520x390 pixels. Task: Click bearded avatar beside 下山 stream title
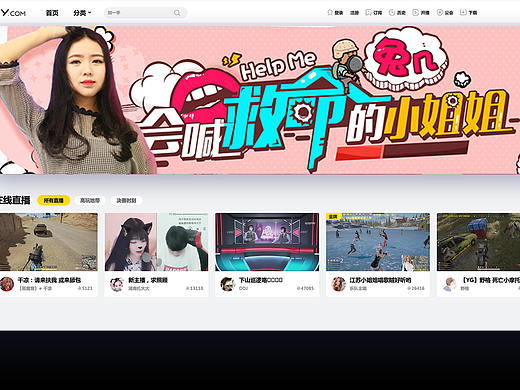228,284
